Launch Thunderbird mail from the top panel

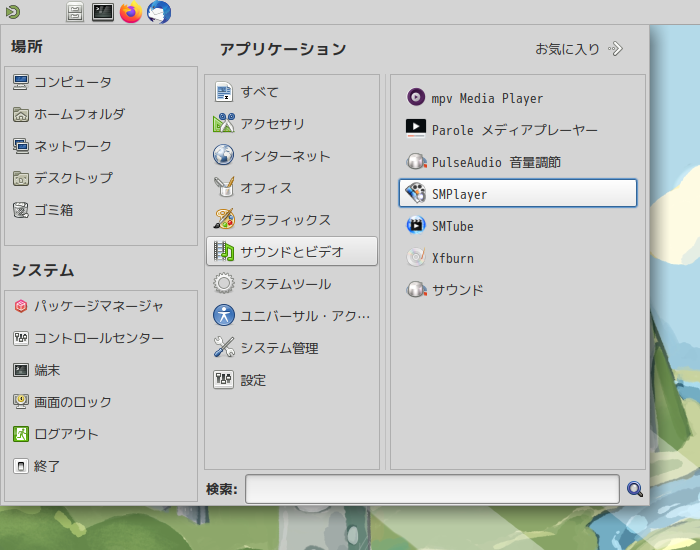[159, 12]
